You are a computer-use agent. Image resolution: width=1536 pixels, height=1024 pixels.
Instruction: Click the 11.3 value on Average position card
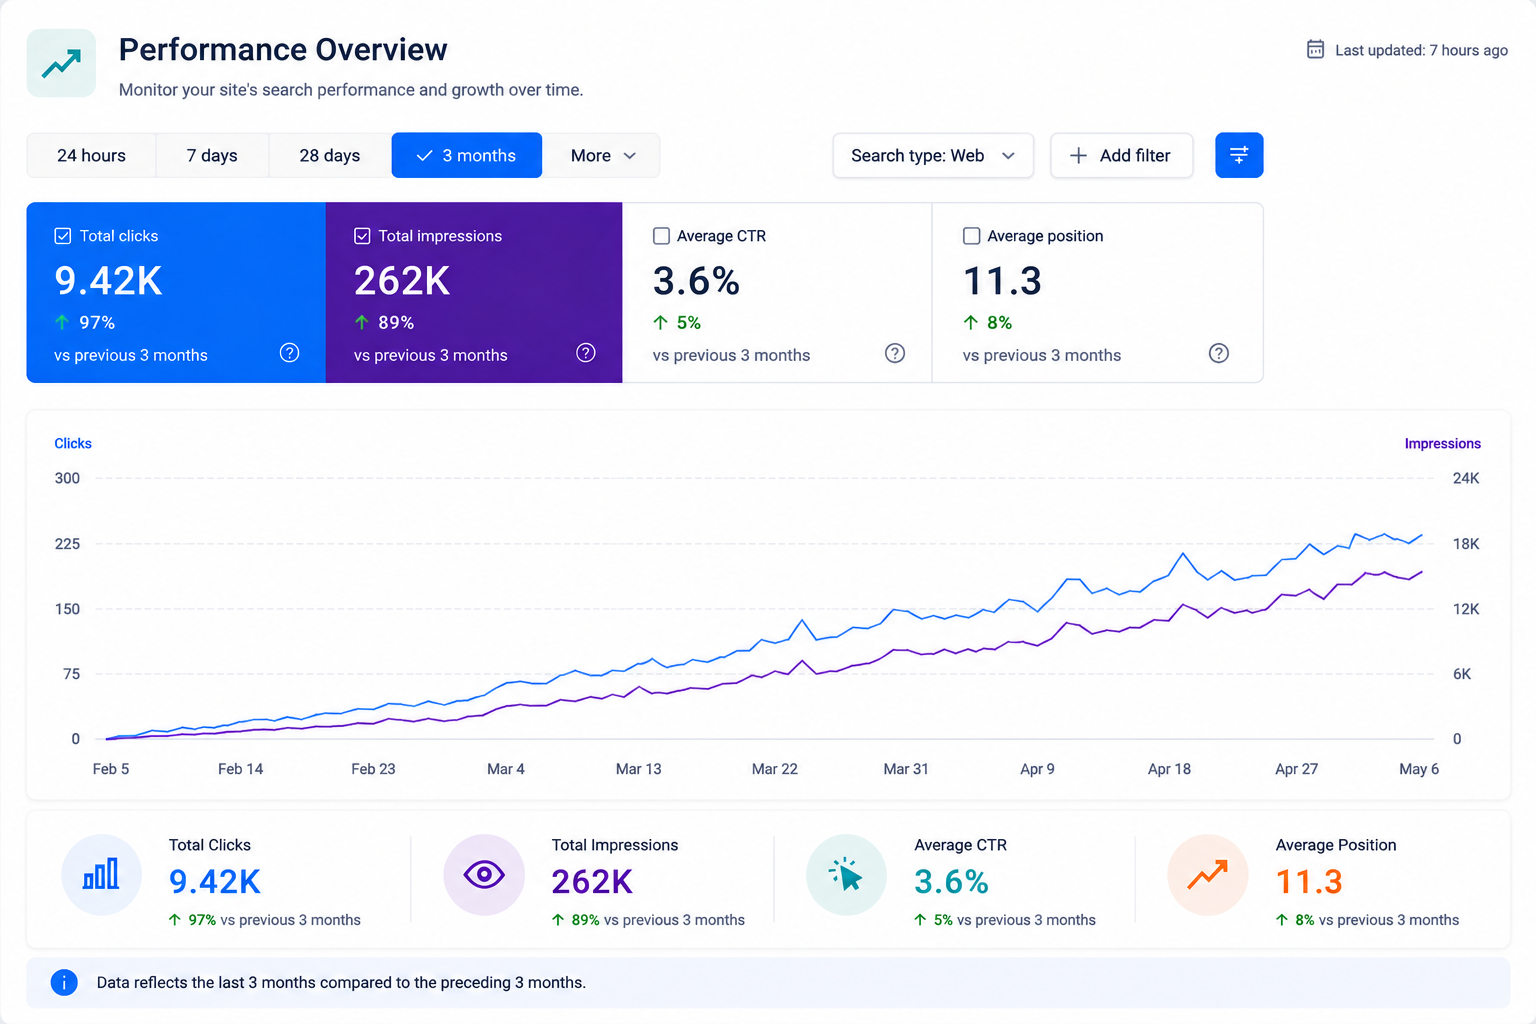coord(1002,281)
